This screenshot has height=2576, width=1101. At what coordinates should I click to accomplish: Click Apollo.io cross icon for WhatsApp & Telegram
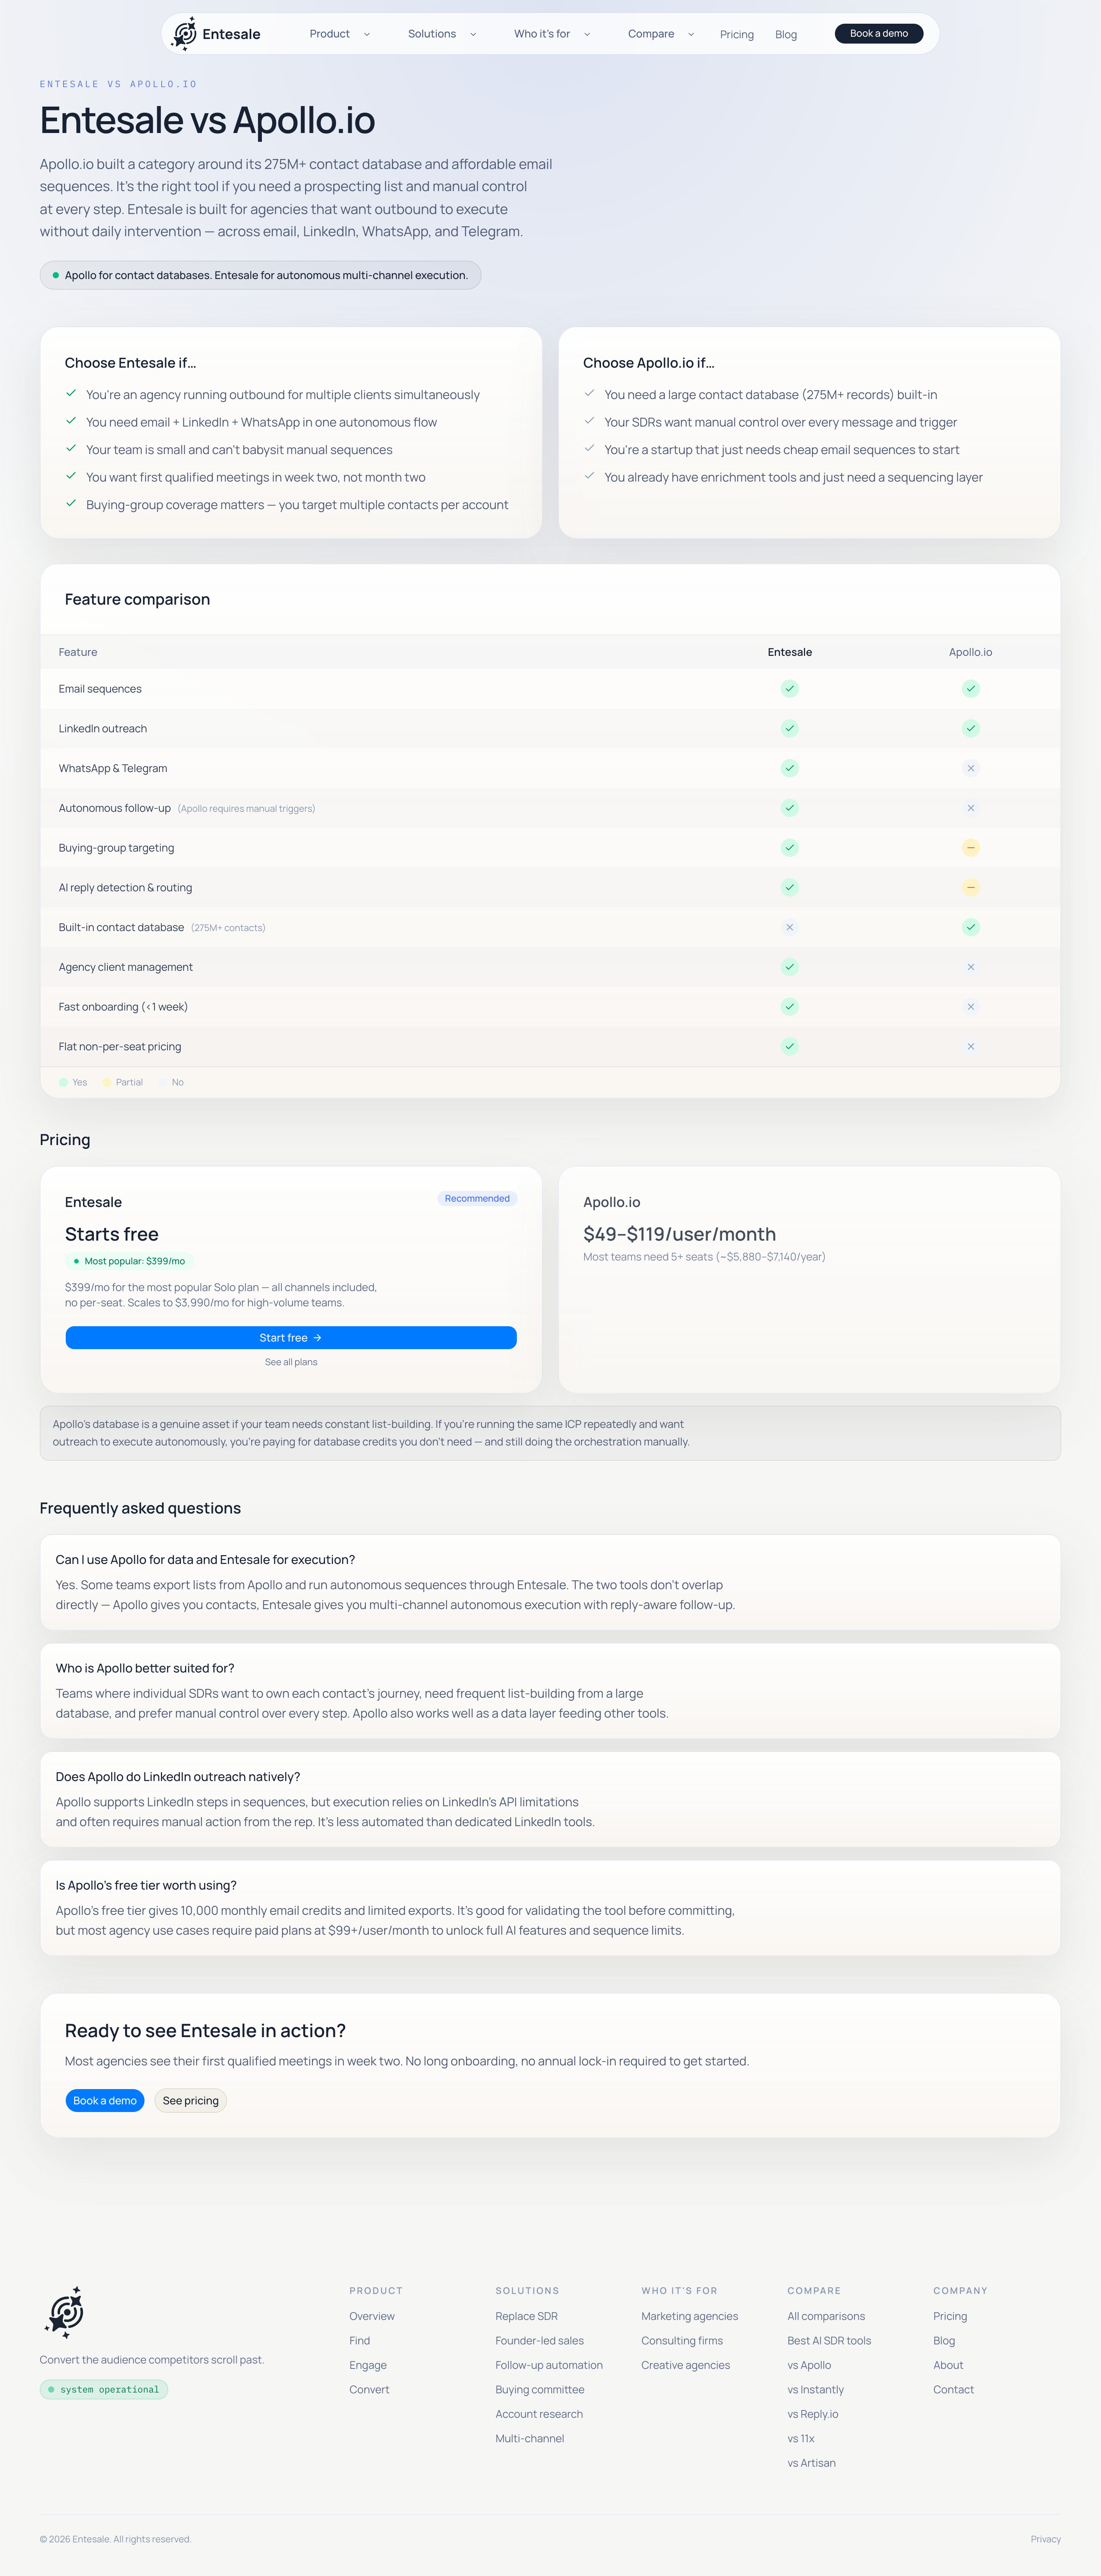(x=970, y=768)
